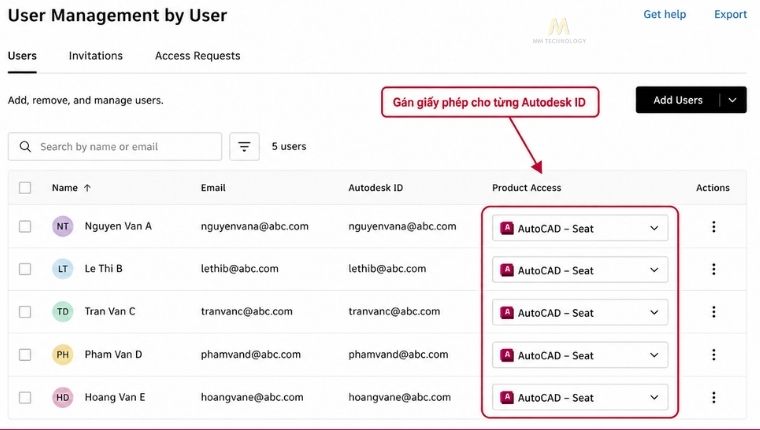Click the NT avatar of Nguyen Van A

coord(63,226)
